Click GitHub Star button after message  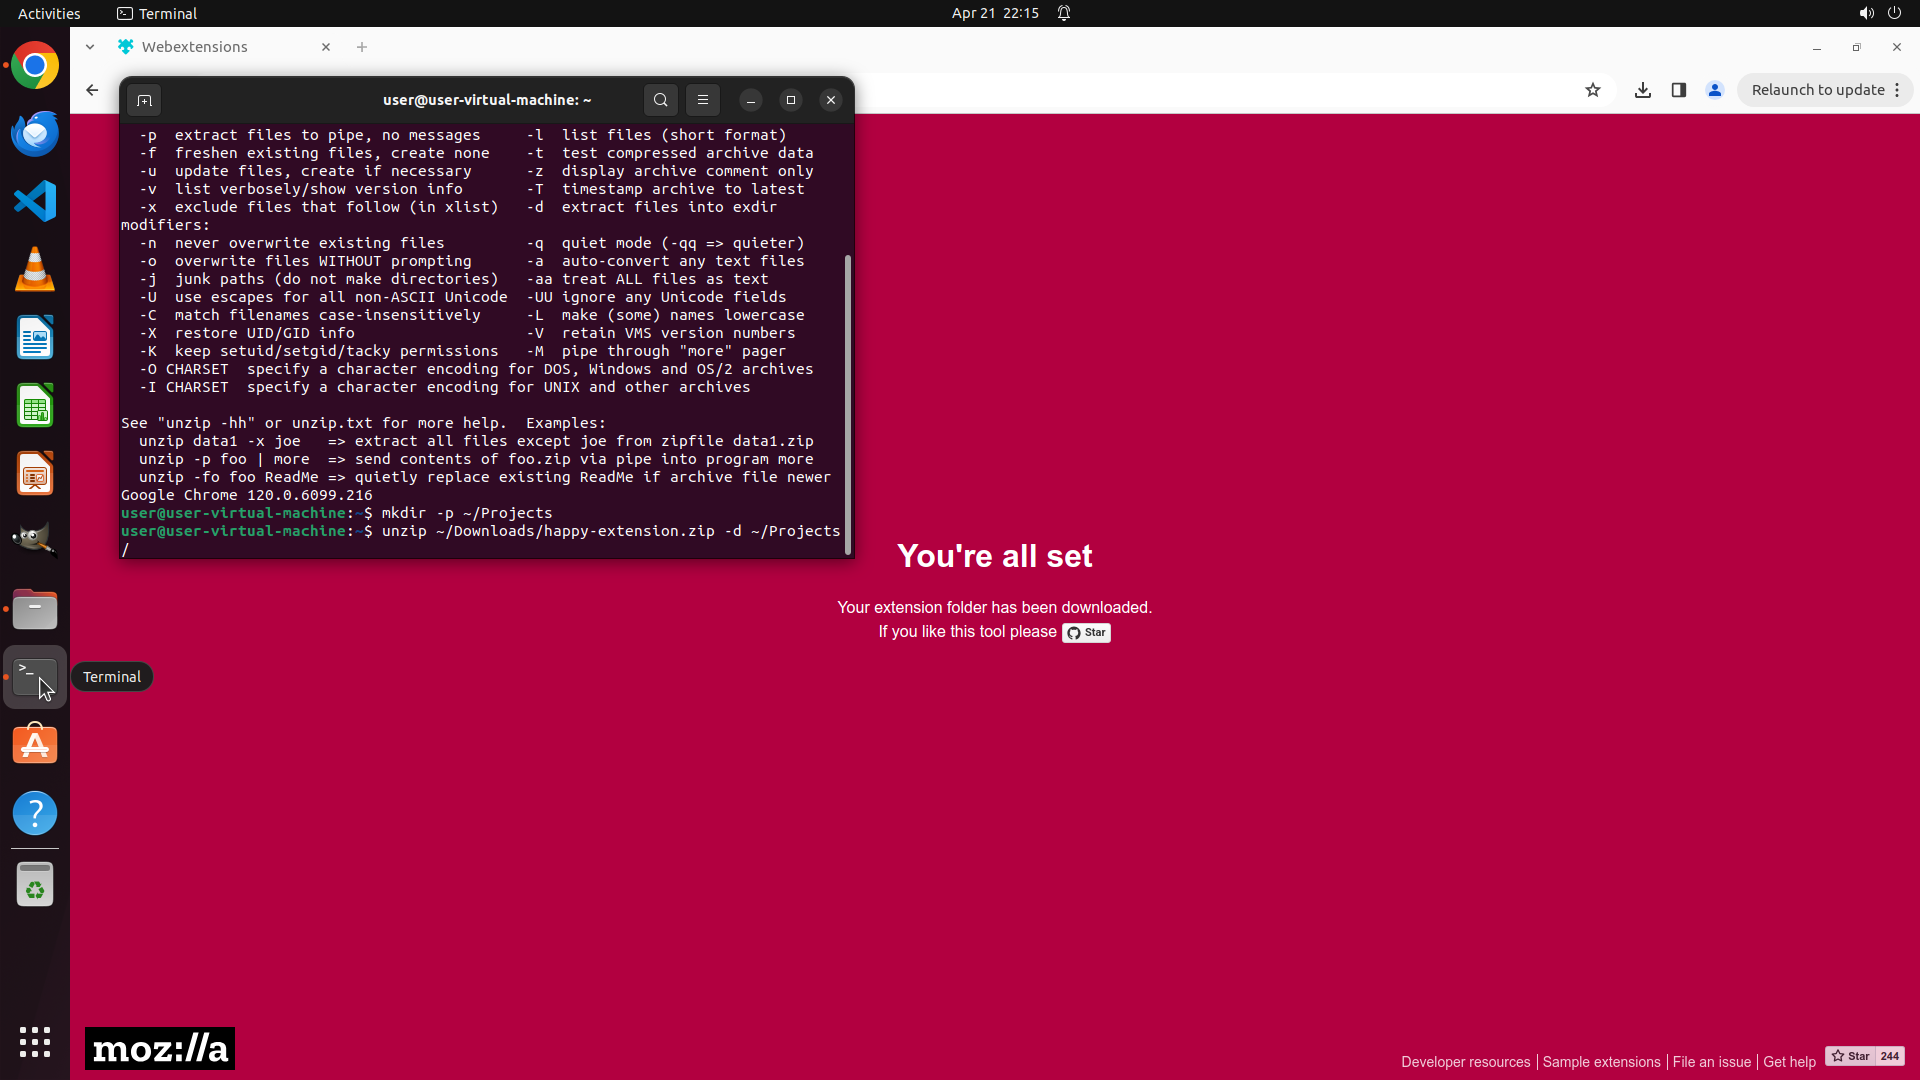pyautogui.click(x=1086, y=633)
